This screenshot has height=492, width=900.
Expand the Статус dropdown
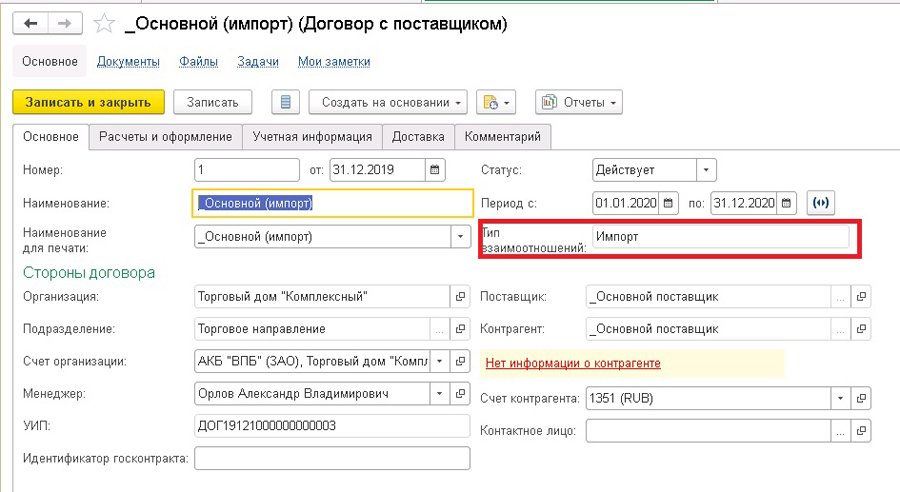(x=706, y=170)
